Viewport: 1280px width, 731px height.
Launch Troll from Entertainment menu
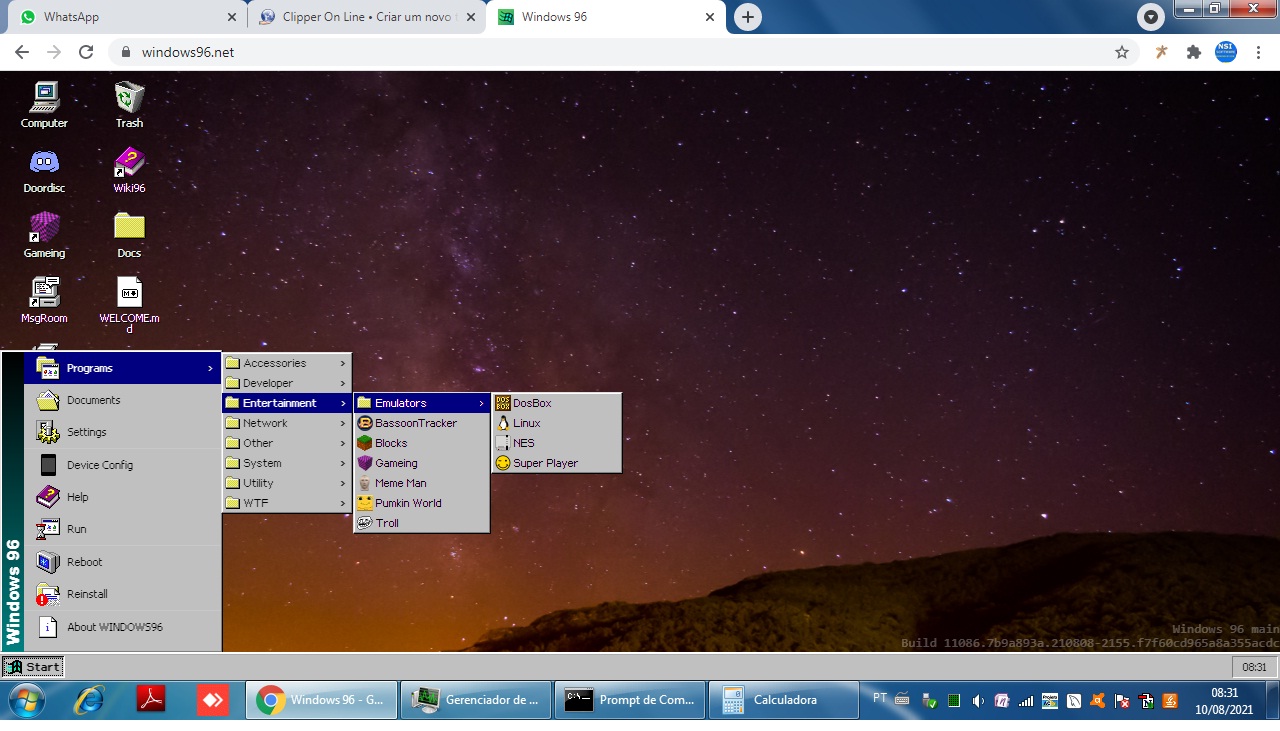point(422,523)
